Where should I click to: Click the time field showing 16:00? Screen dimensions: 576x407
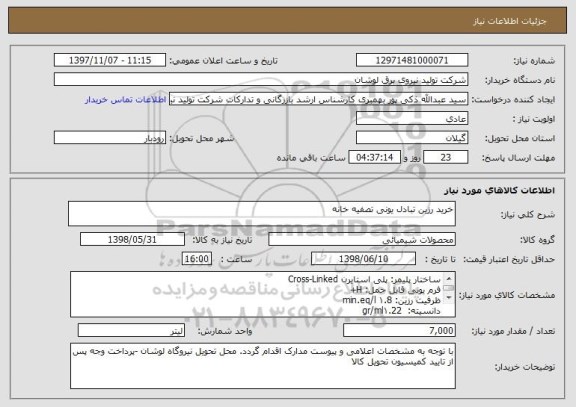197,259
